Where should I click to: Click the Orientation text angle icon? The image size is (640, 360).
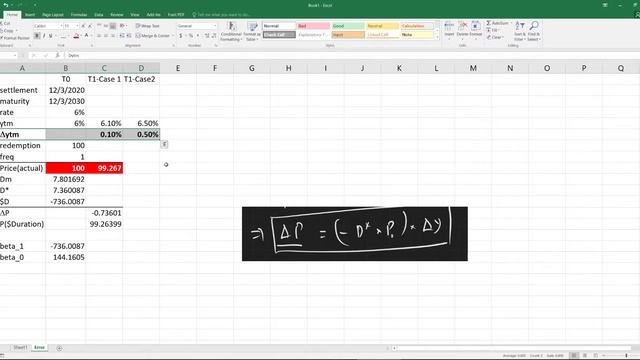pos(122,26)
